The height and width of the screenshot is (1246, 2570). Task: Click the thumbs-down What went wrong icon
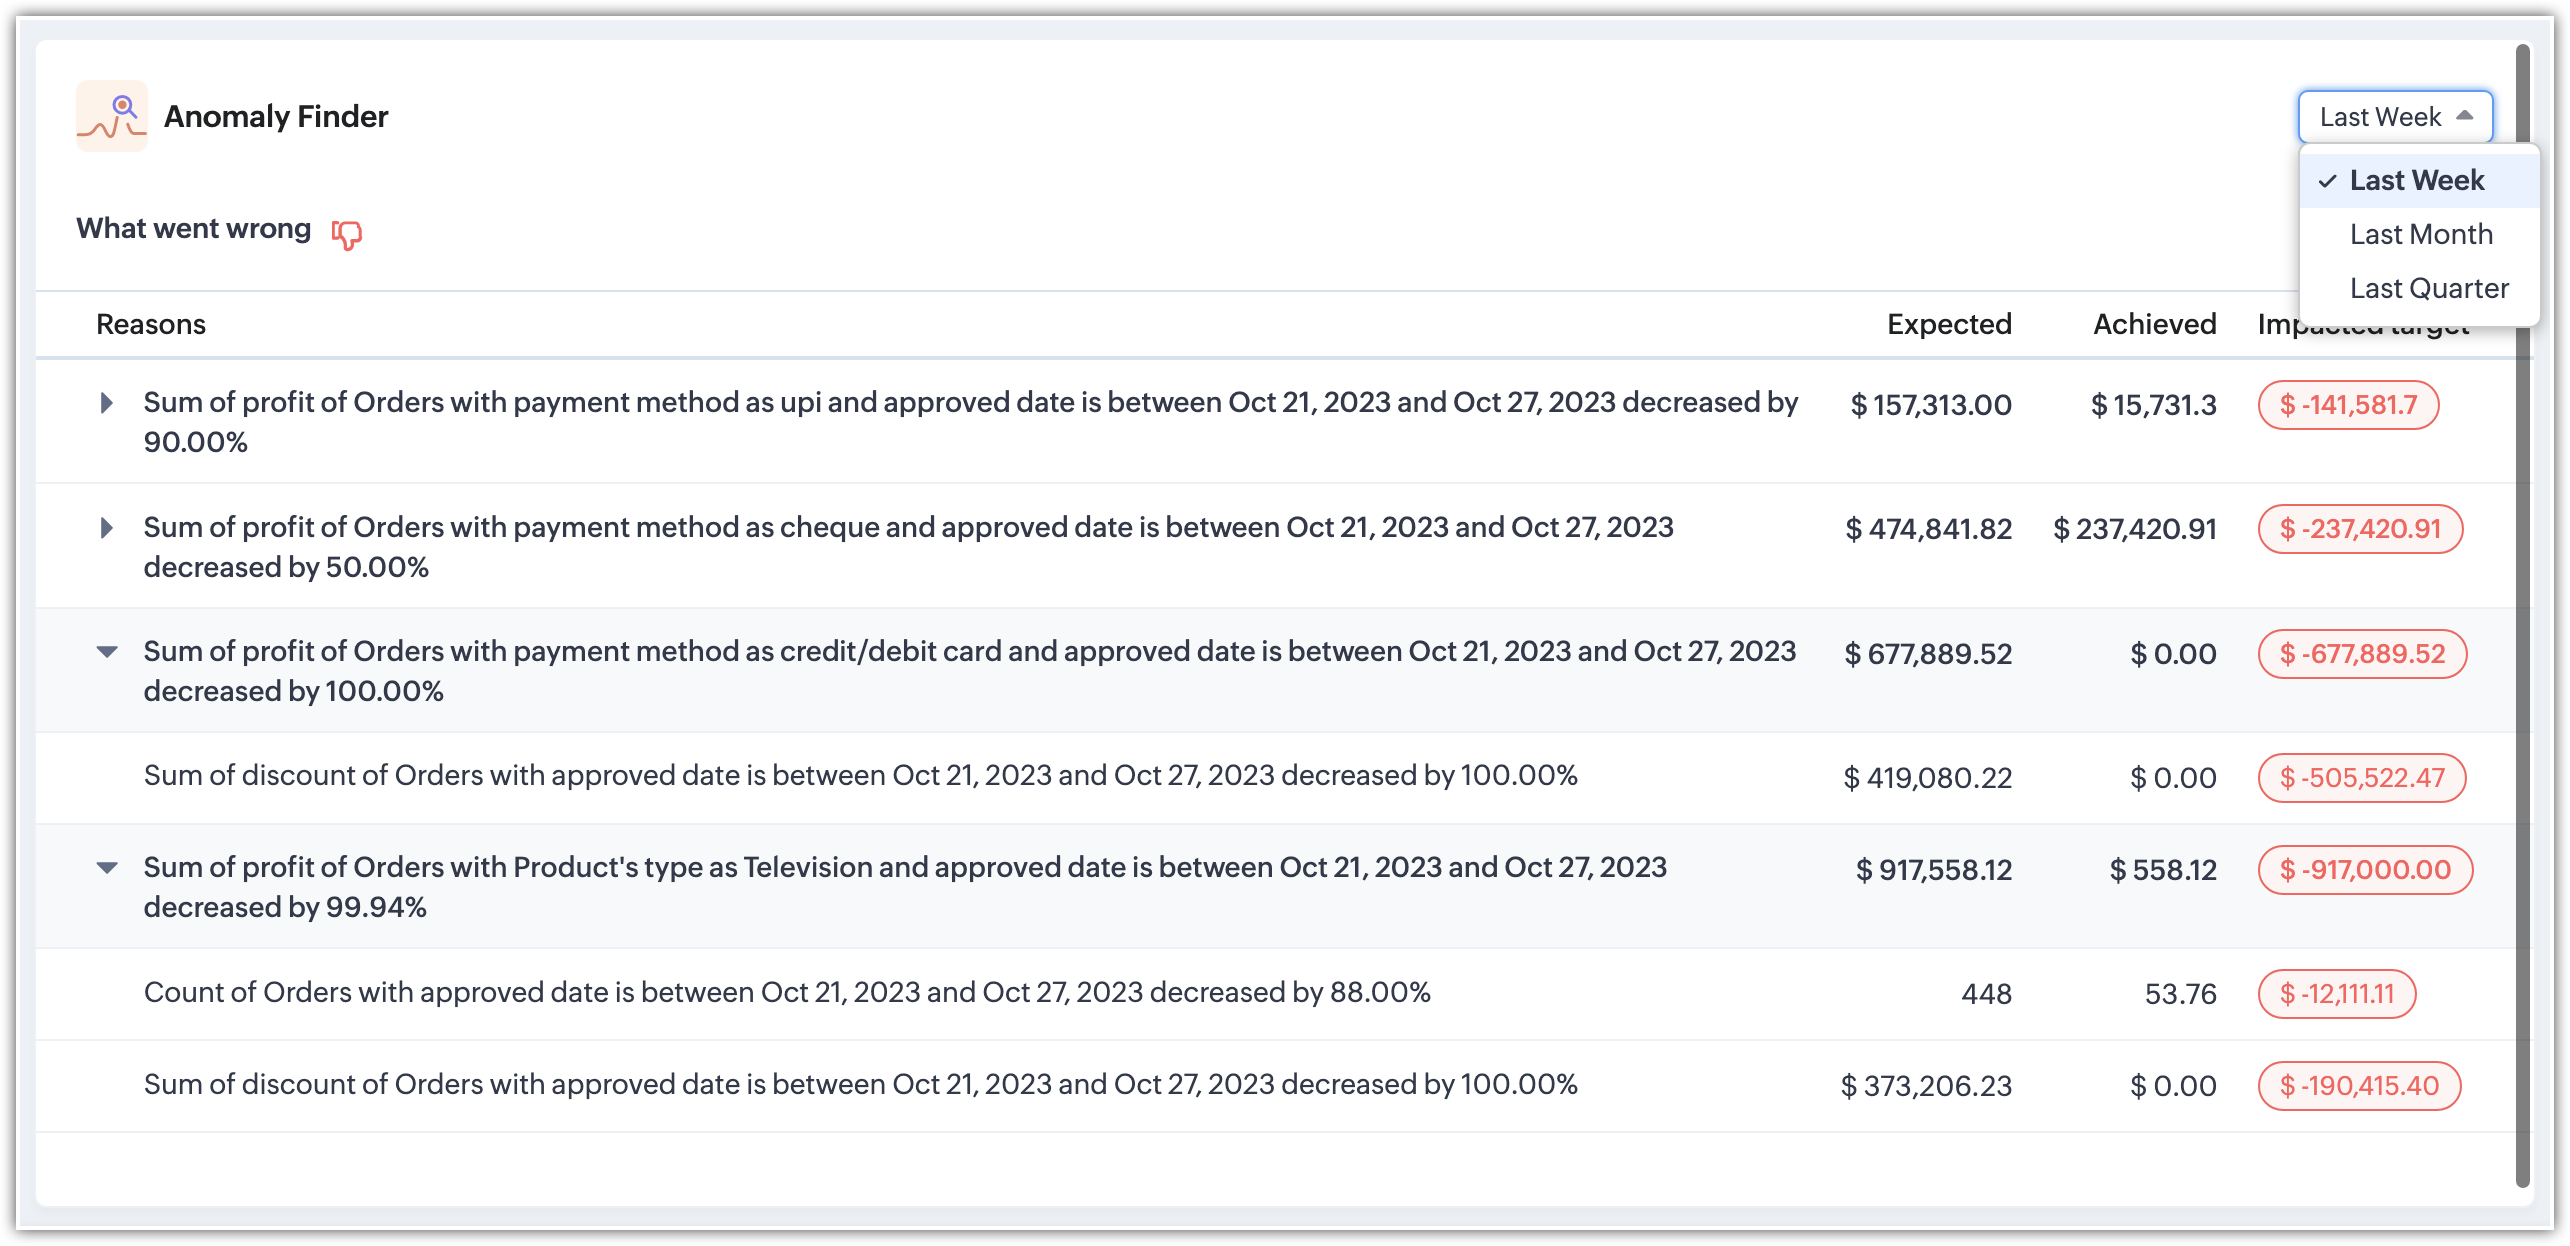pyautogui.click(x=346, y=234)
